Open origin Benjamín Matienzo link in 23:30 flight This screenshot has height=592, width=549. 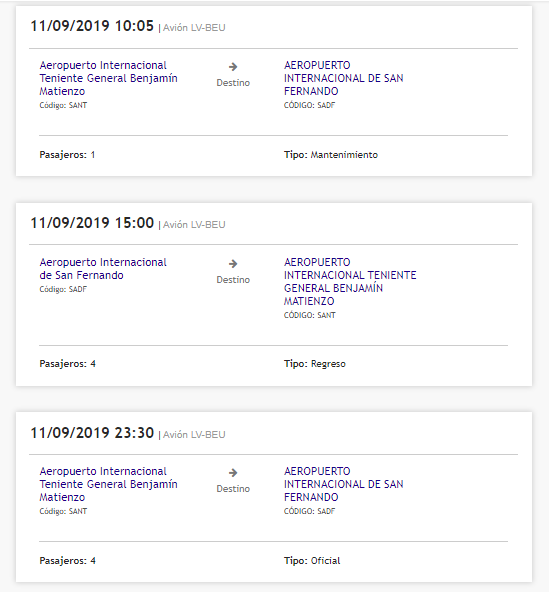tap(108, 484)
